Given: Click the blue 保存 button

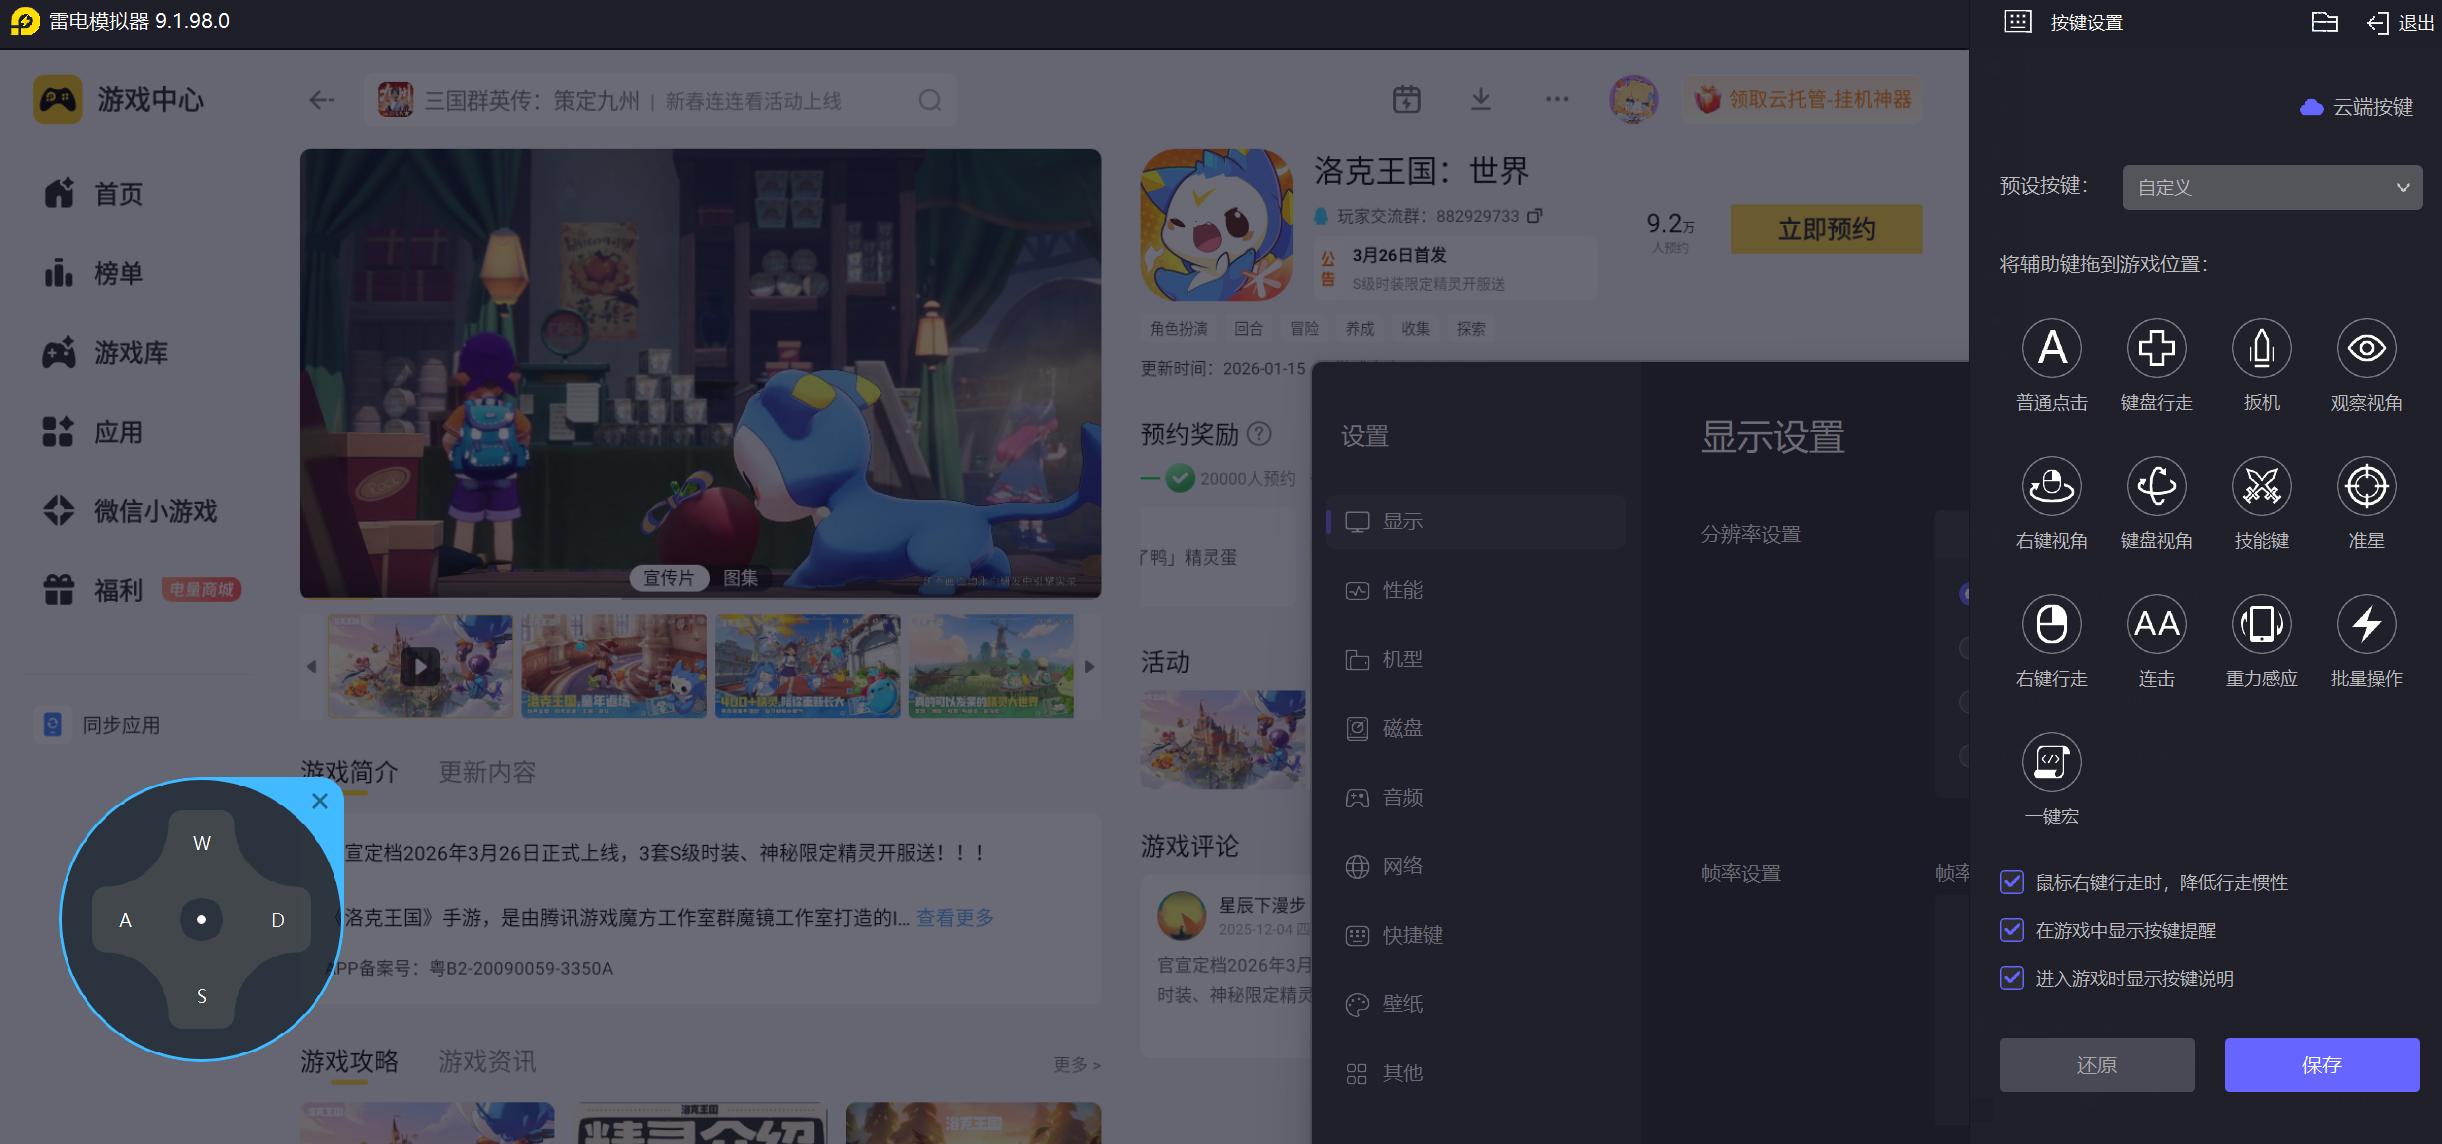Looking at the screenshot, I should pos(2321,1065).
